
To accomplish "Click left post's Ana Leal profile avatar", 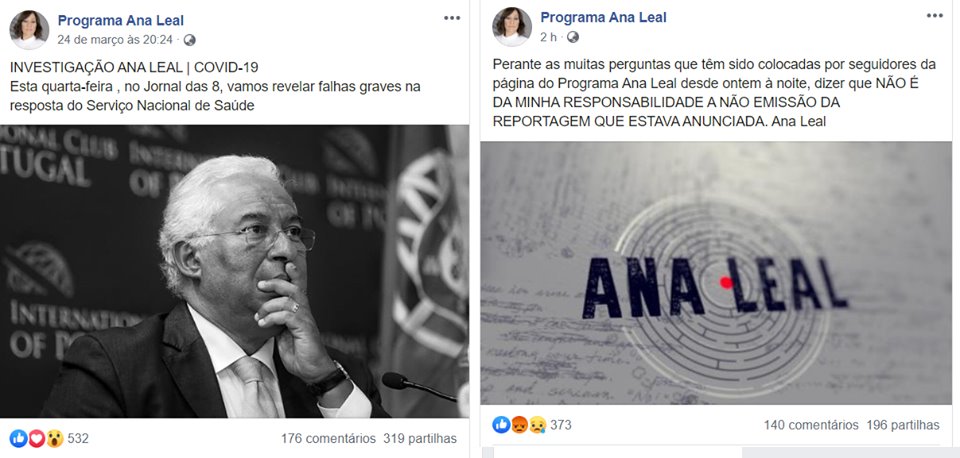I will pyautogui.click(x=29, y=29).
